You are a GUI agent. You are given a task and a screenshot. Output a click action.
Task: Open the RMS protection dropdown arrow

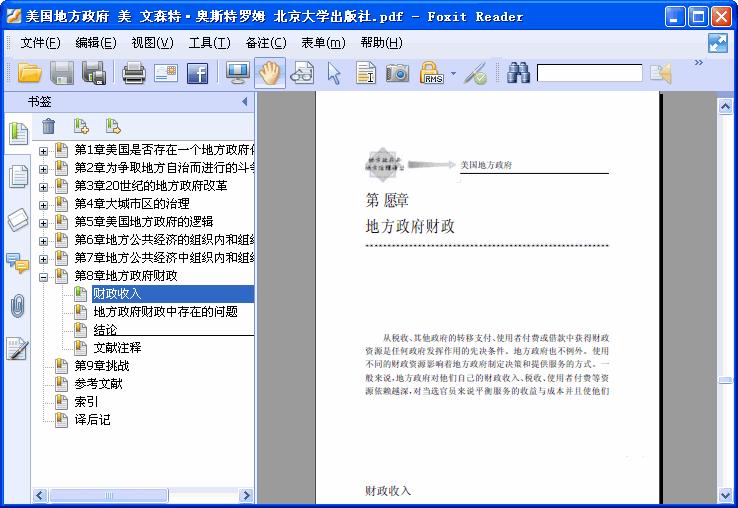[x=453, y=73]
